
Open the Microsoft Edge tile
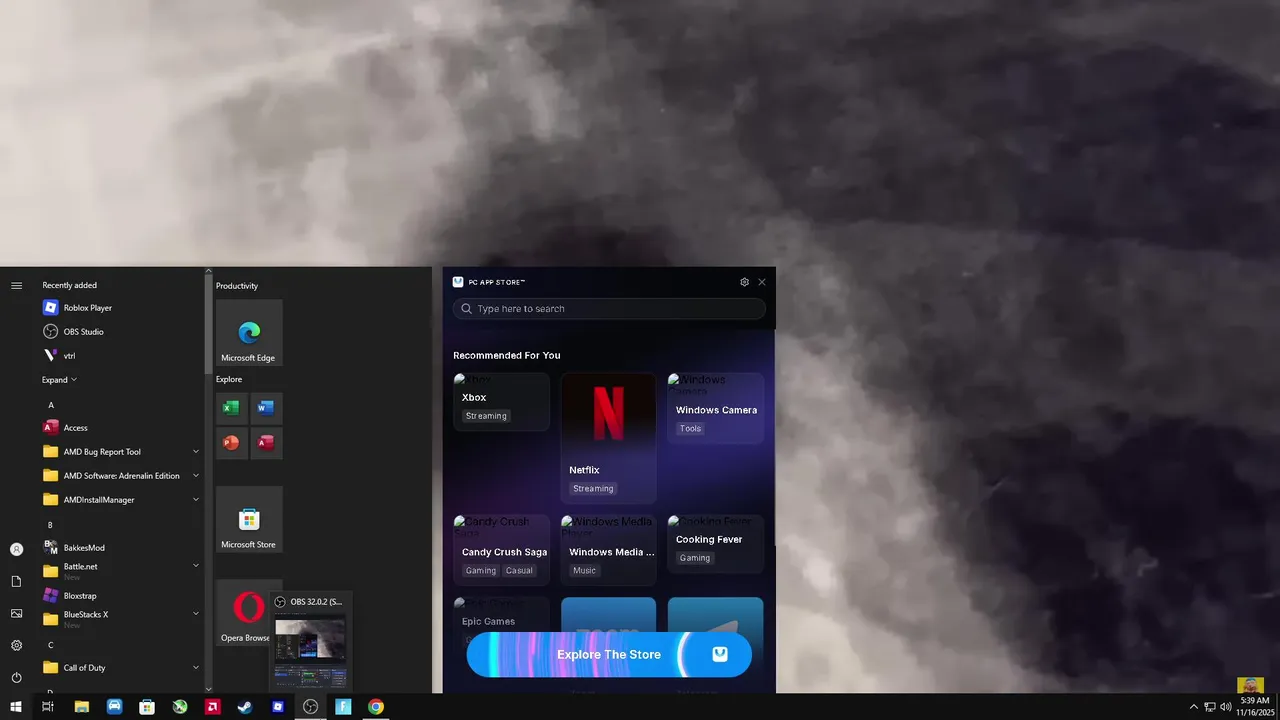(x=249, y=333)
